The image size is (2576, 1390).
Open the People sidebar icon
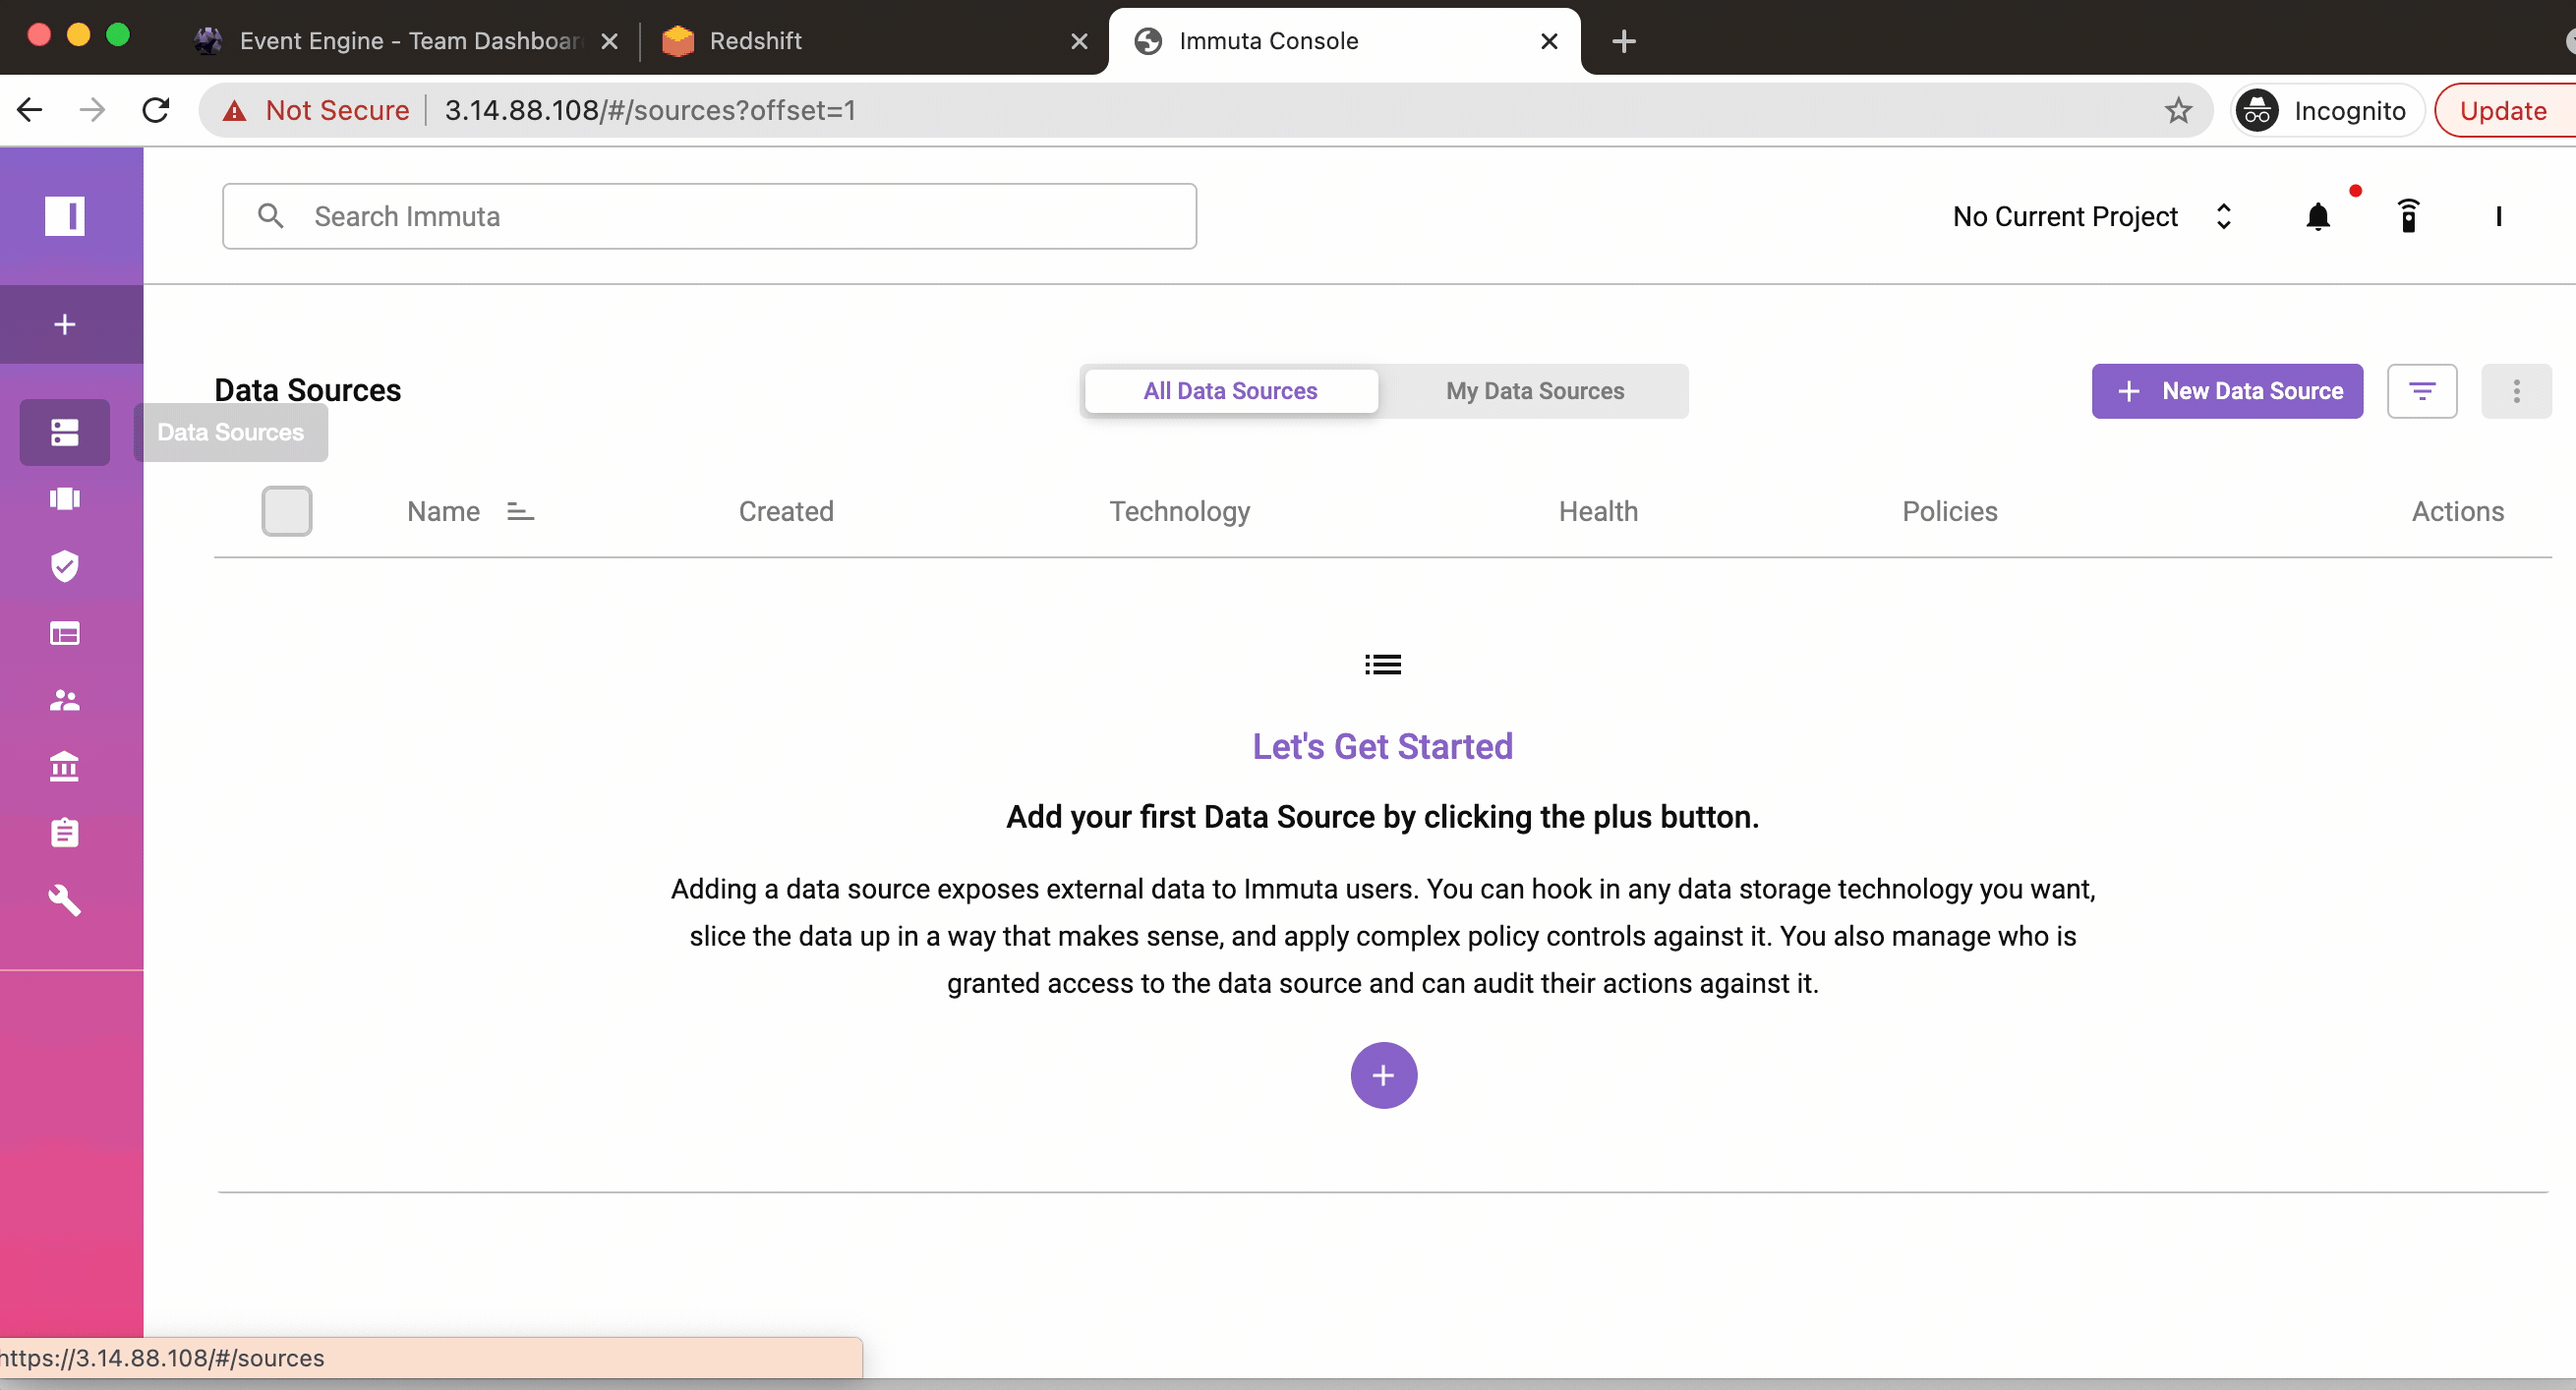(65, 700)
